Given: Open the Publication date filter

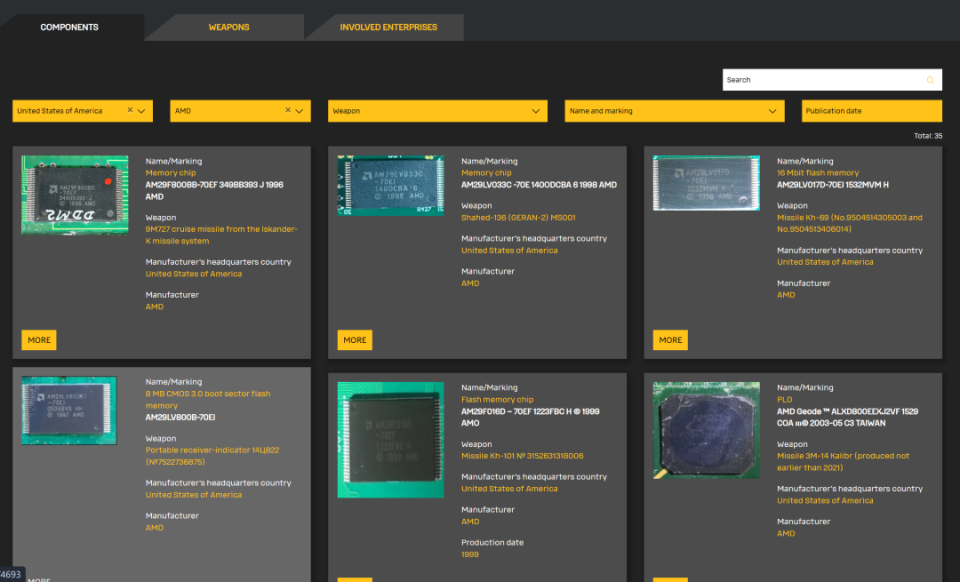Looking at the screenshot, I should (x=872, y=111).
